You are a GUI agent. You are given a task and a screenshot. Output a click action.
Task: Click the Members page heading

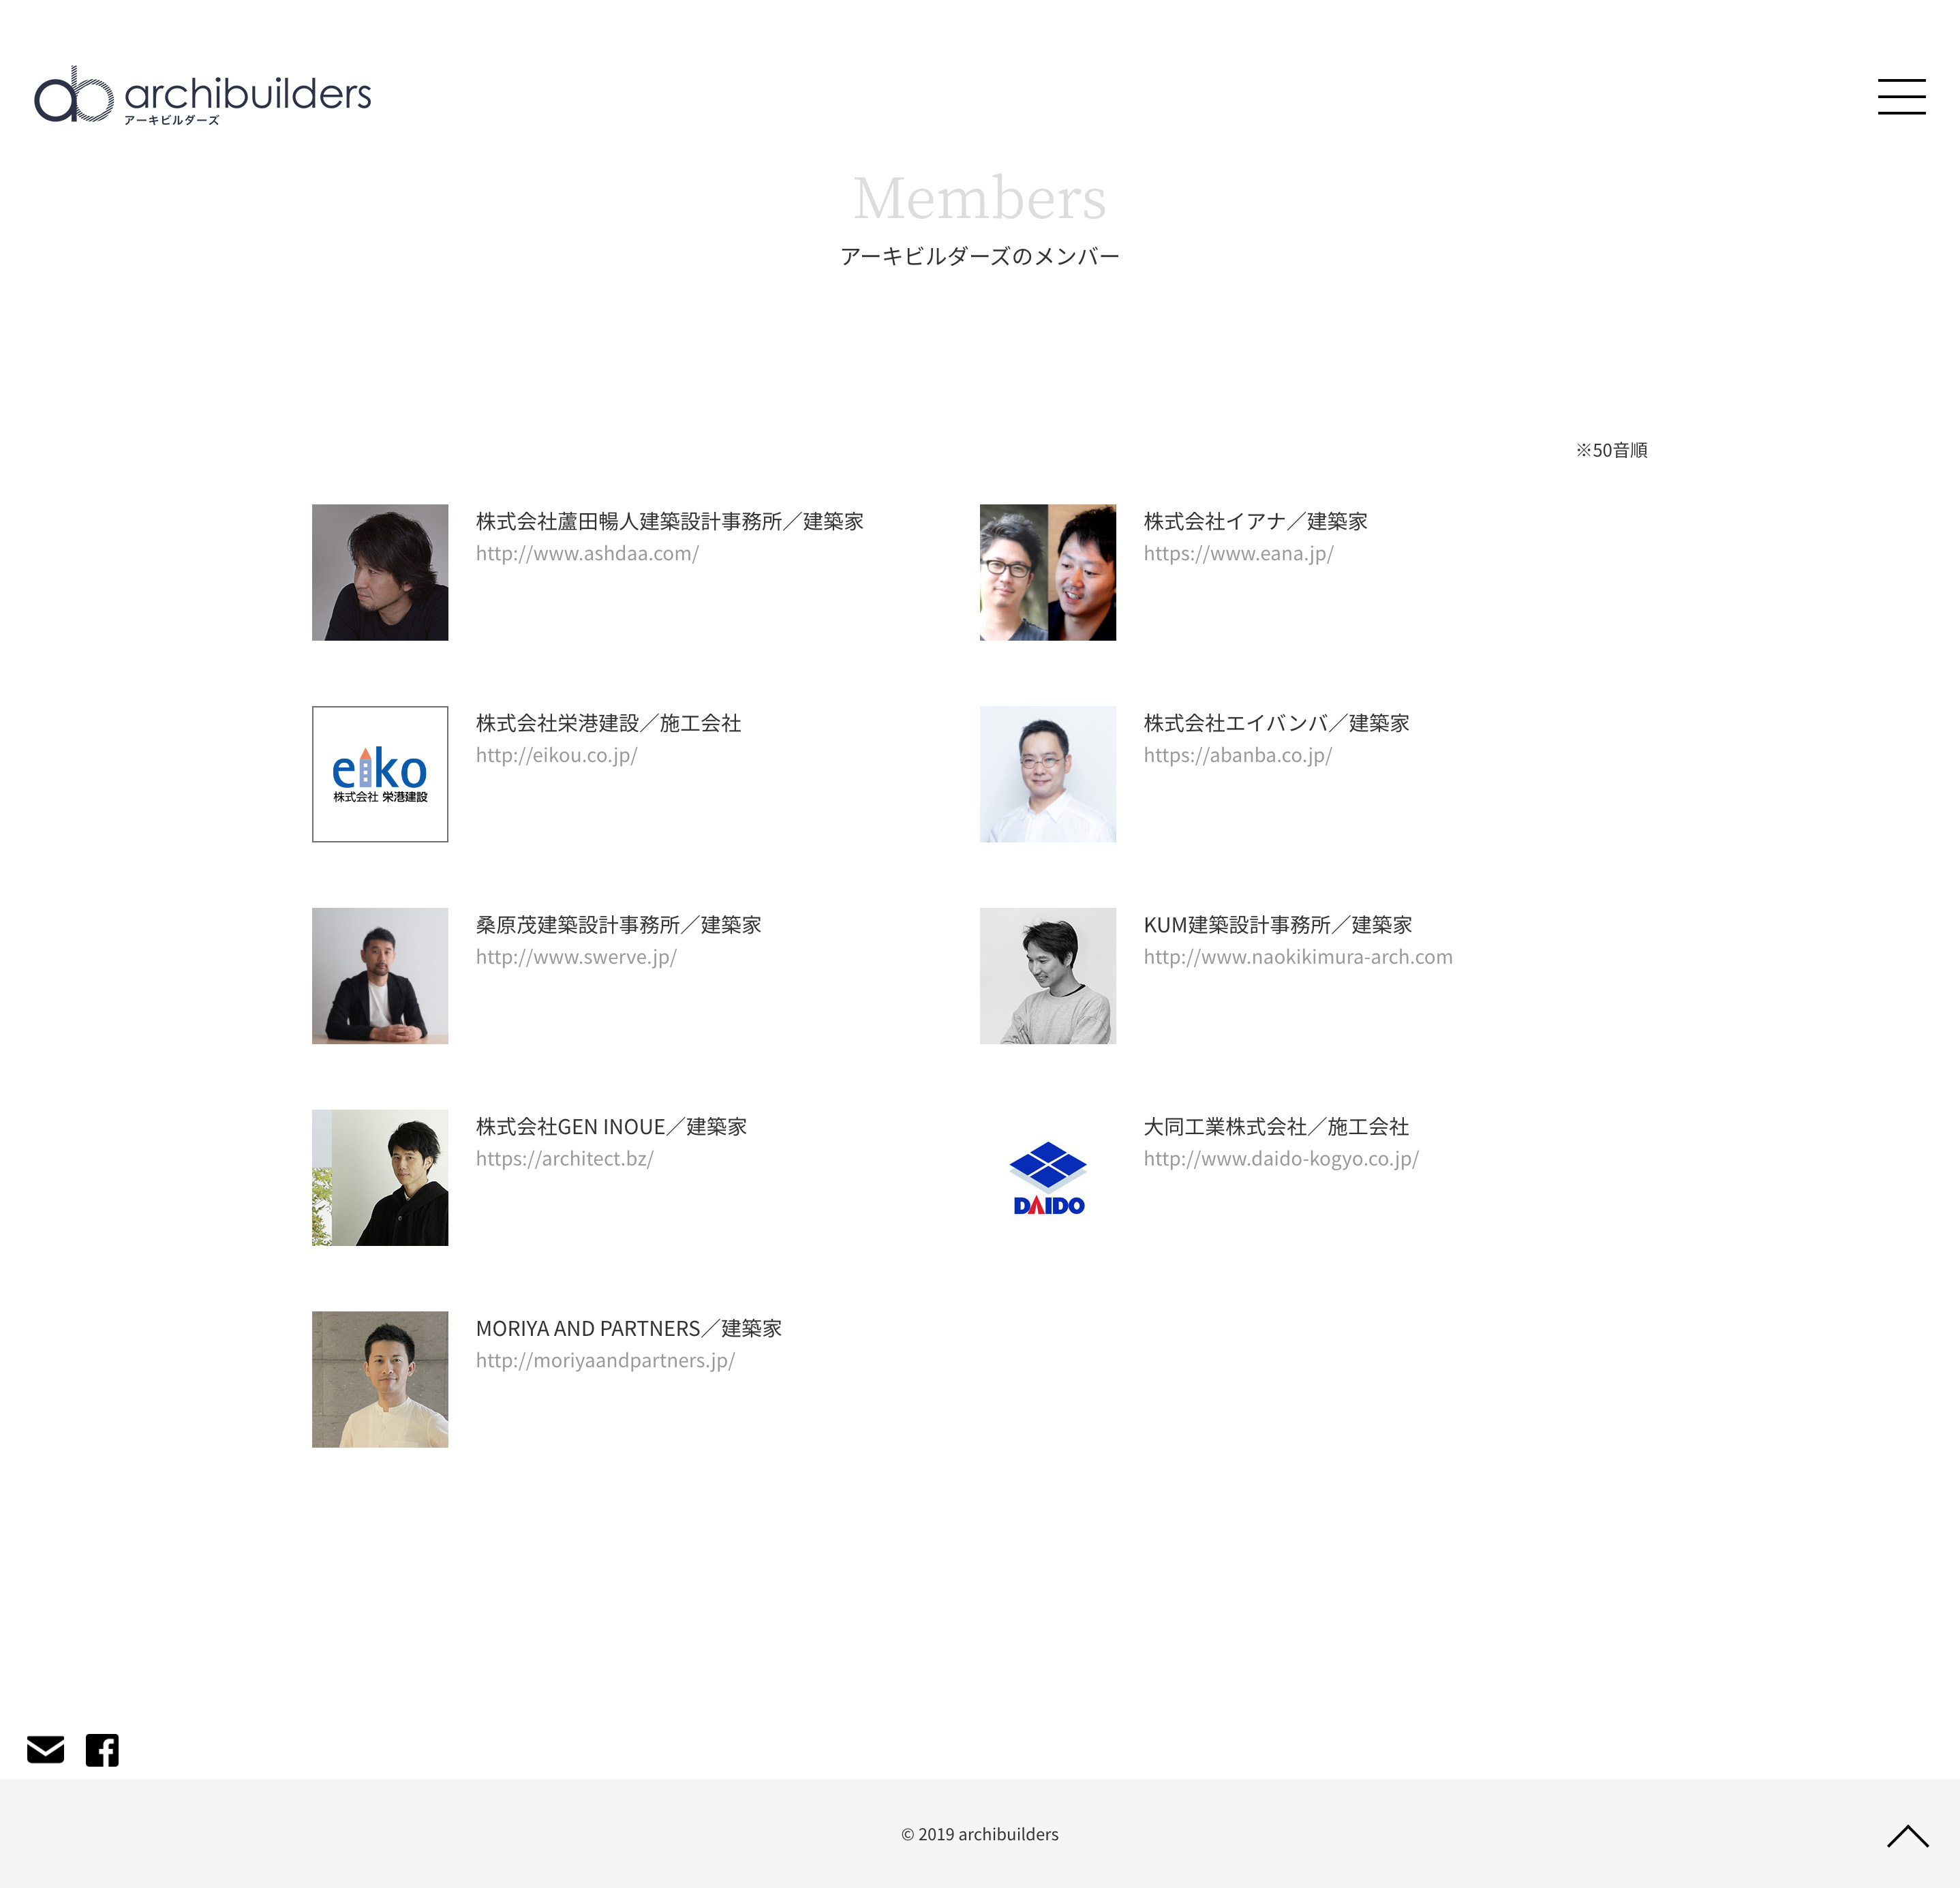pos(980,198)
